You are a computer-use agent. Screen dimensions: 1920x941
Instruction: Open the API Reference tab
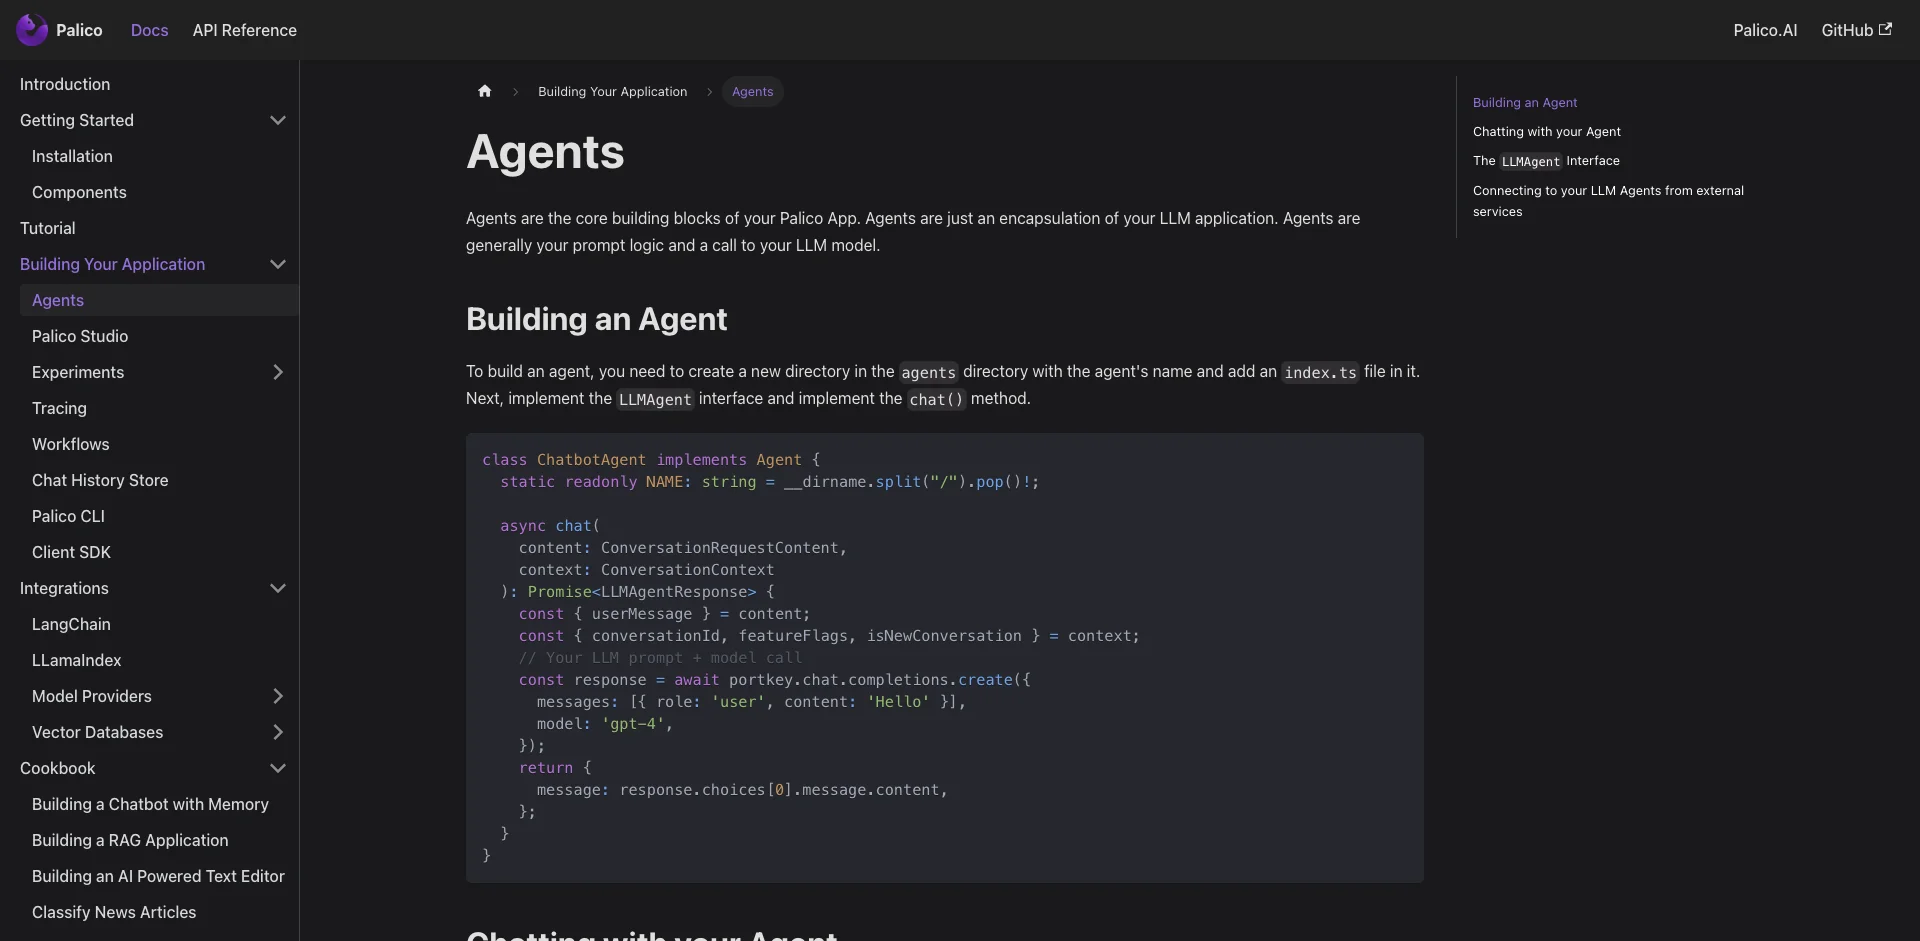click(x=245, y=30)
